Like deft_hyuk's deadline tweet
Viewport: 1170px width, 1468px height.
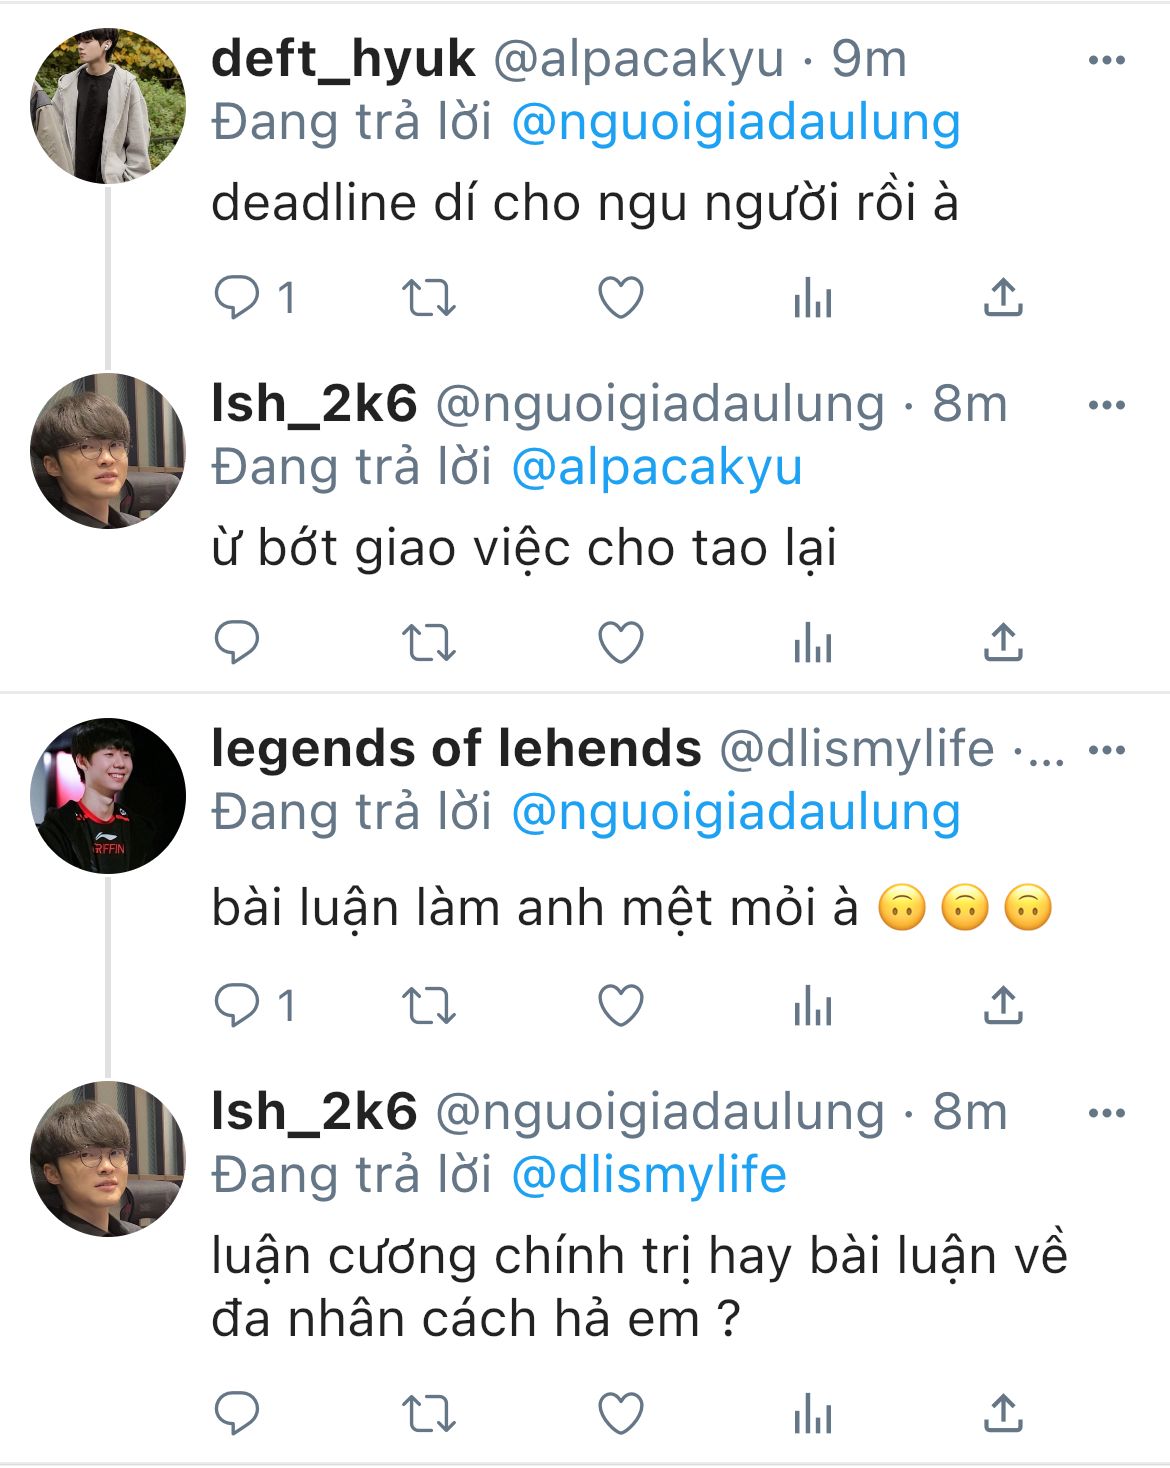[x=620, y=298]
